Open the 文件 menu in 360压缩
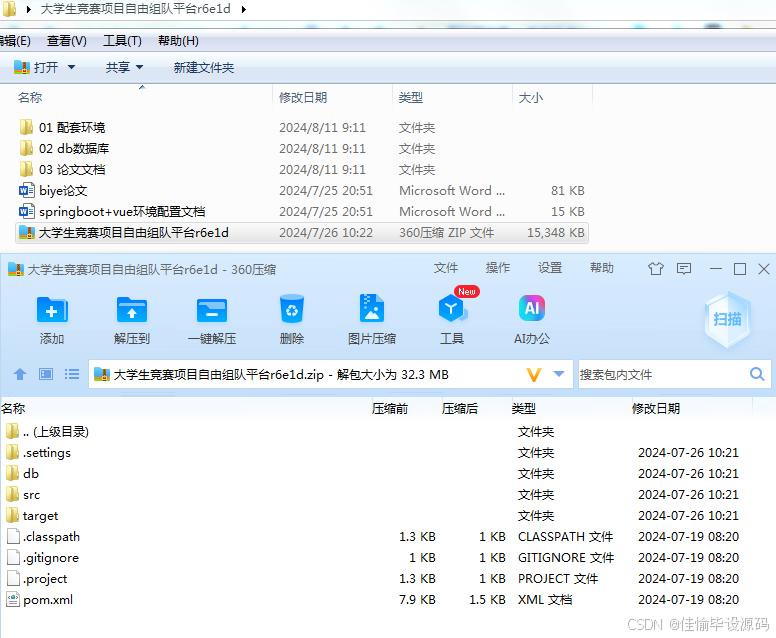Viewport: 776px width, 638px height. [446, 268]
